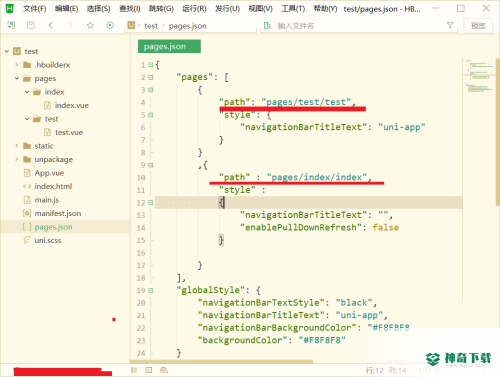Click the manifest.json file icon
The image size is (500, 377).
click(27, 213)
